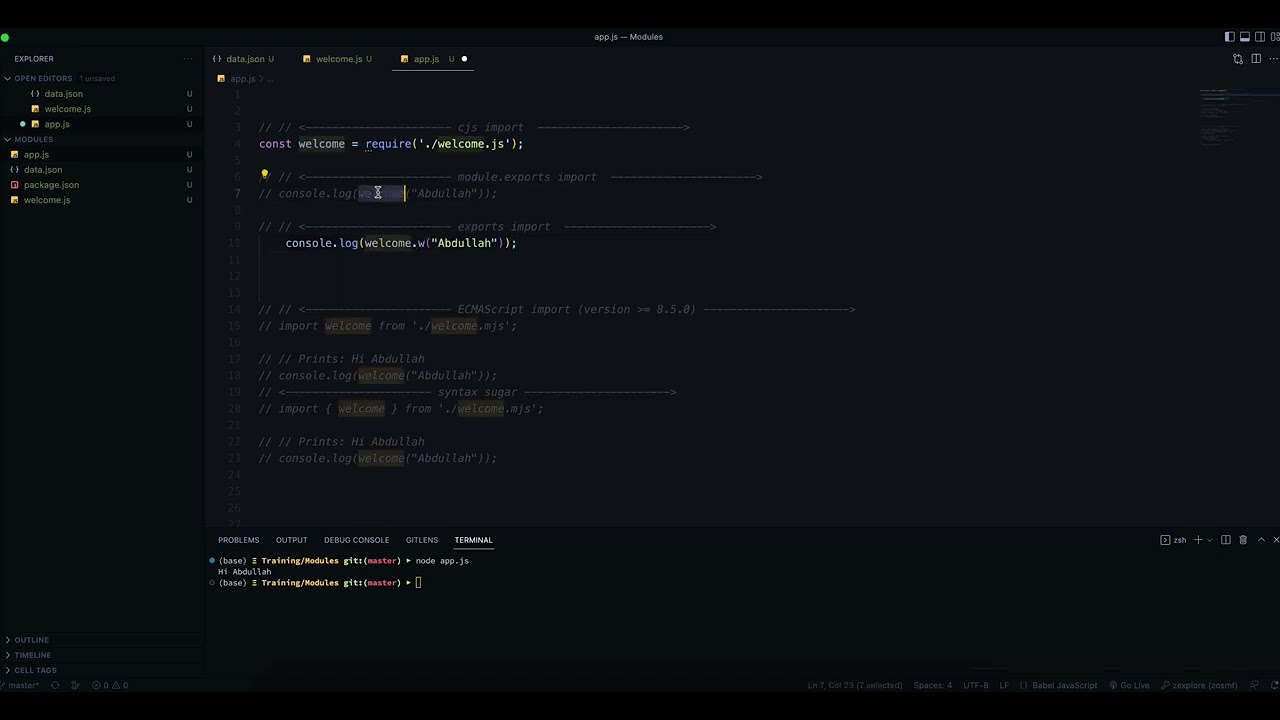This screenshot has height=720, width=1280.
Task: Open data.json in Modules folder
Action: click(x=100, y=170)
